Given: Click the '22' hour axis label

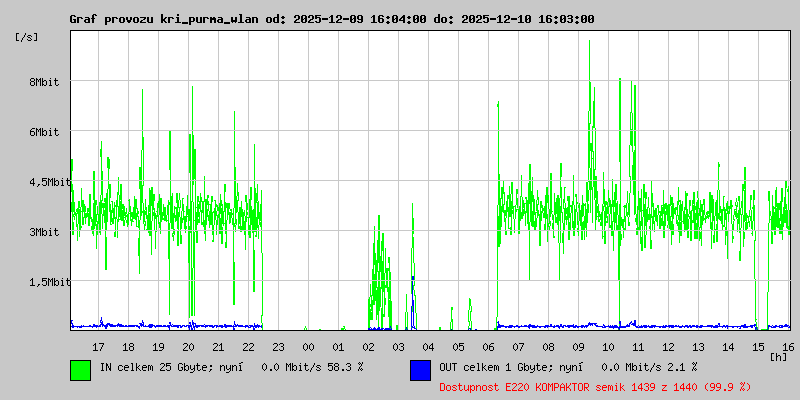Looking at the screenshot, I should 248,347.
